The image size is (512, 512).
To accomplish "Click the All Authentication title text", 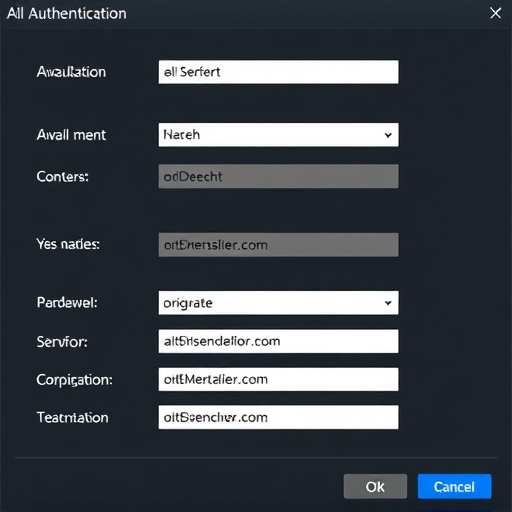I will [67, 14].
